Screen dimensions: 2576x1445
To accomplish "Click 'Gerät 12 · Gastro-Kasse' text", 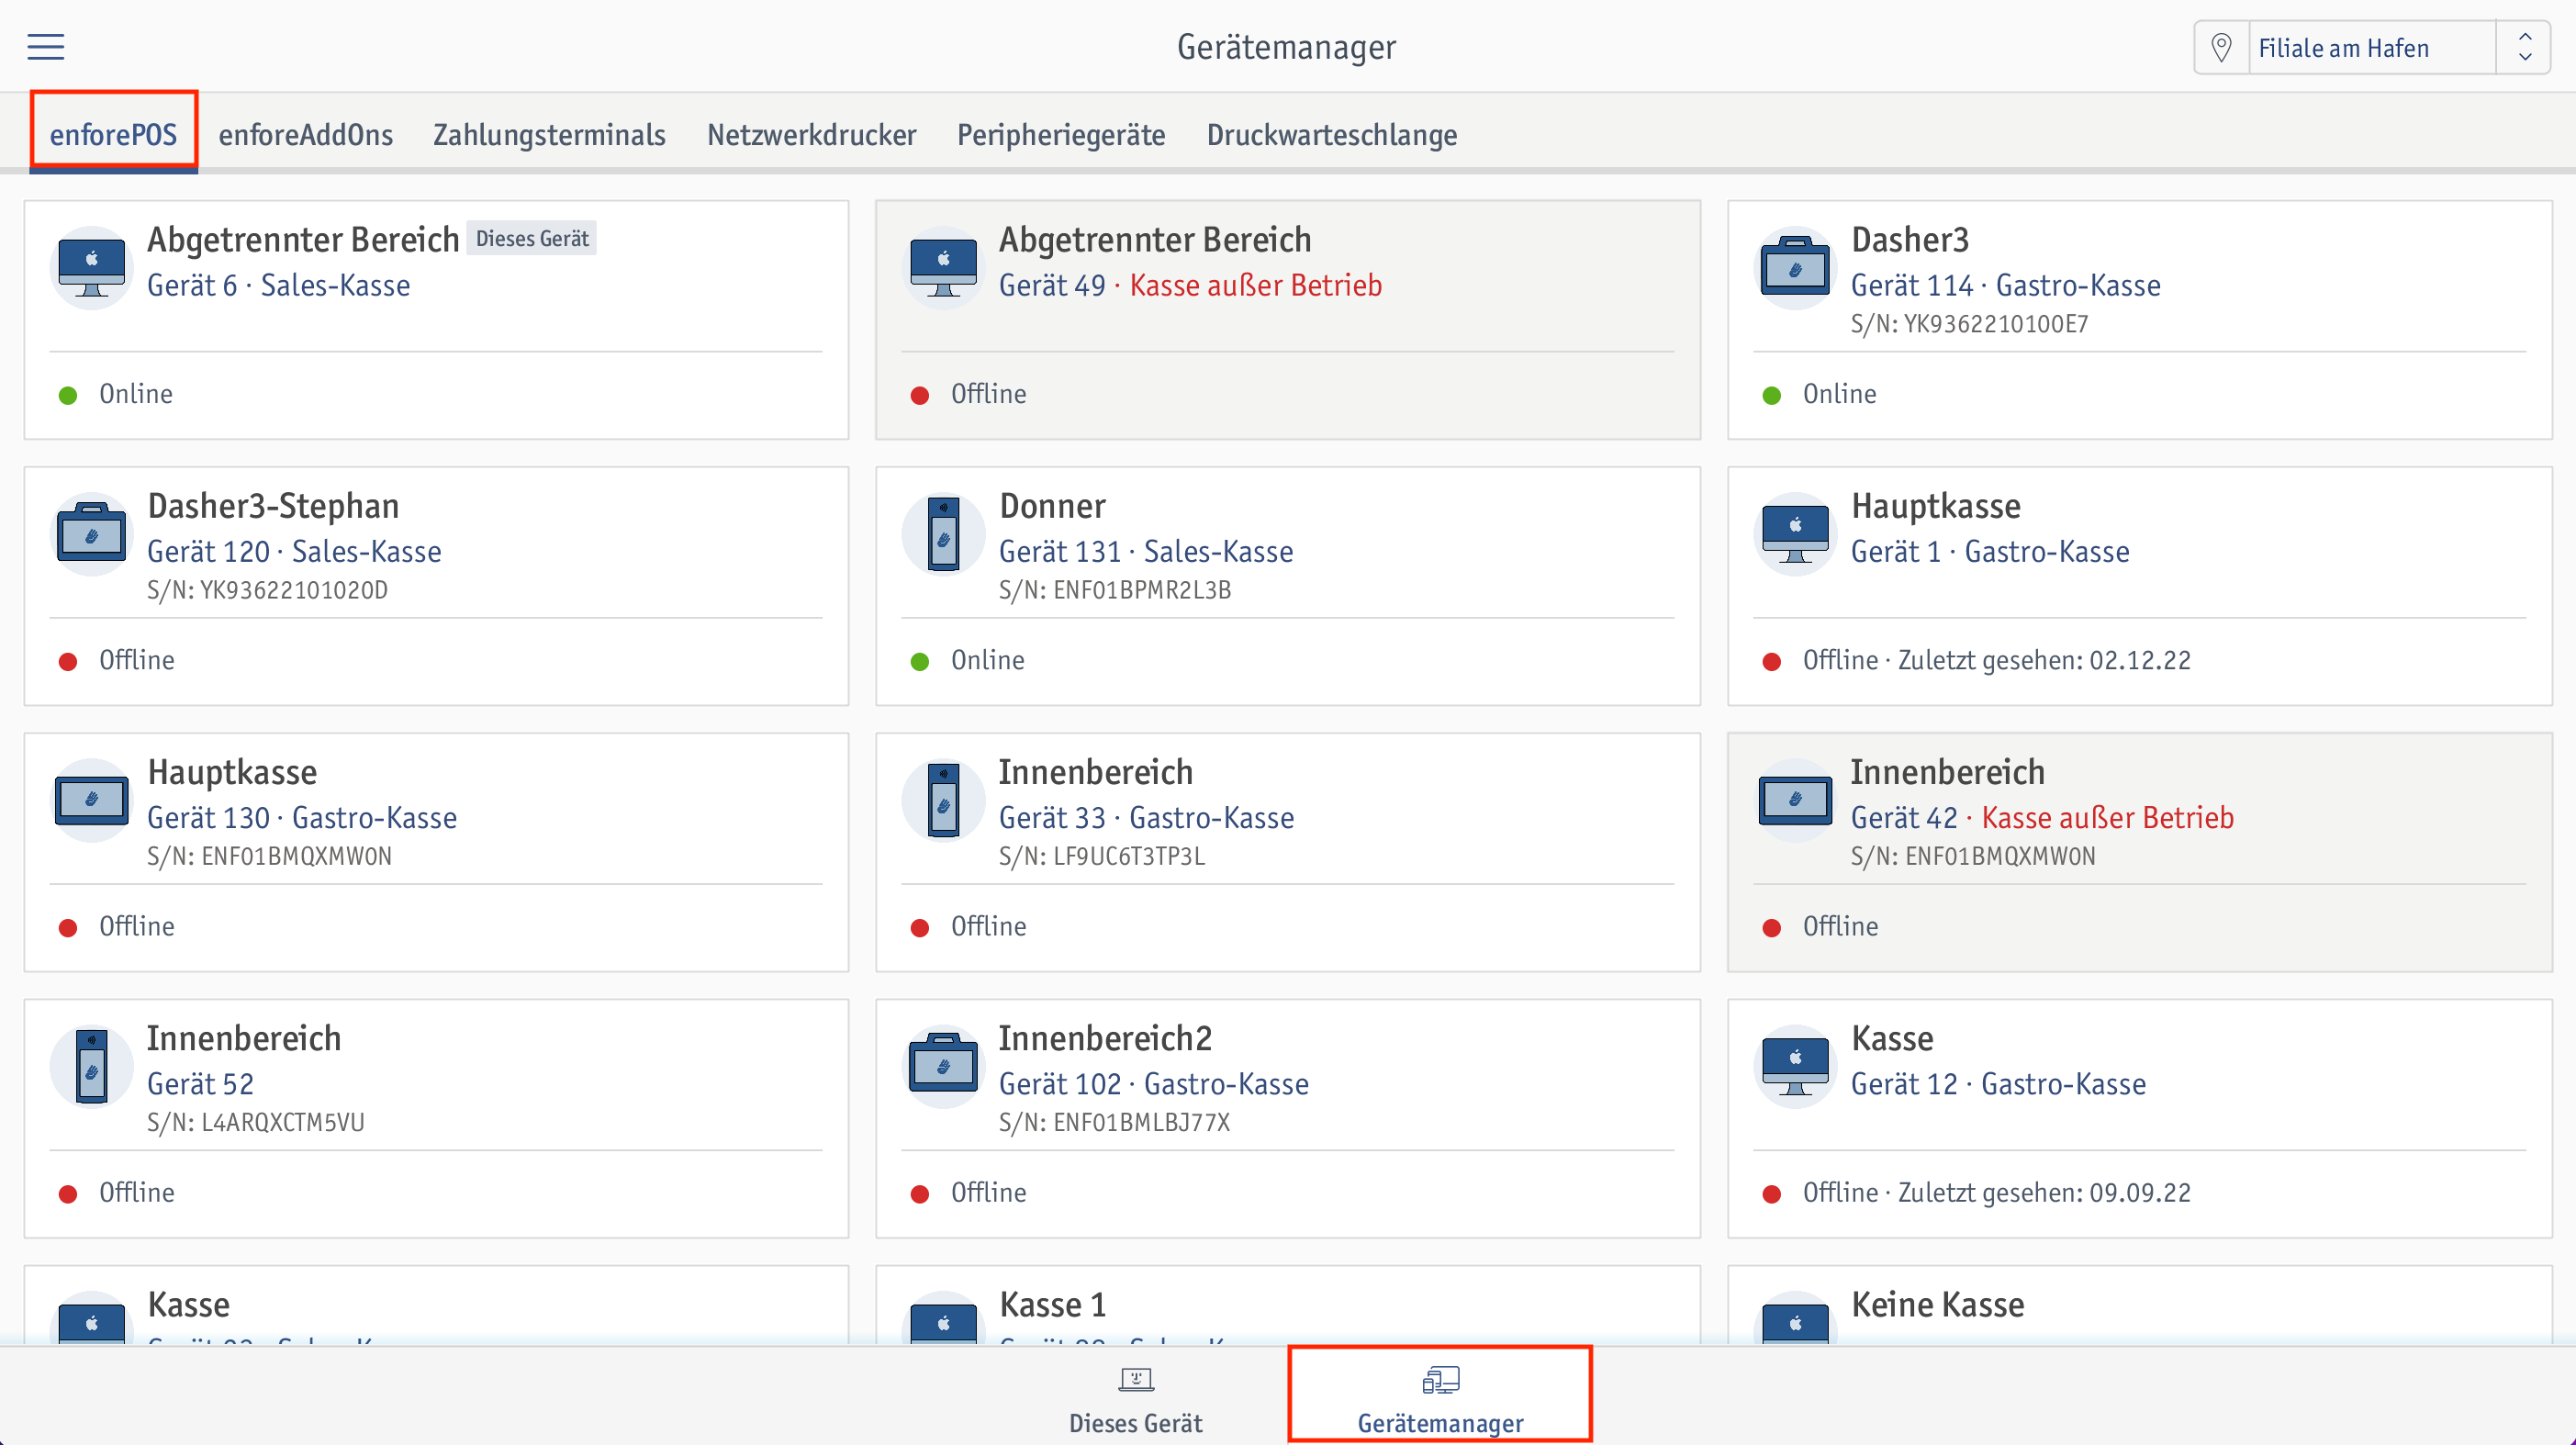I will [1998, 1083].
